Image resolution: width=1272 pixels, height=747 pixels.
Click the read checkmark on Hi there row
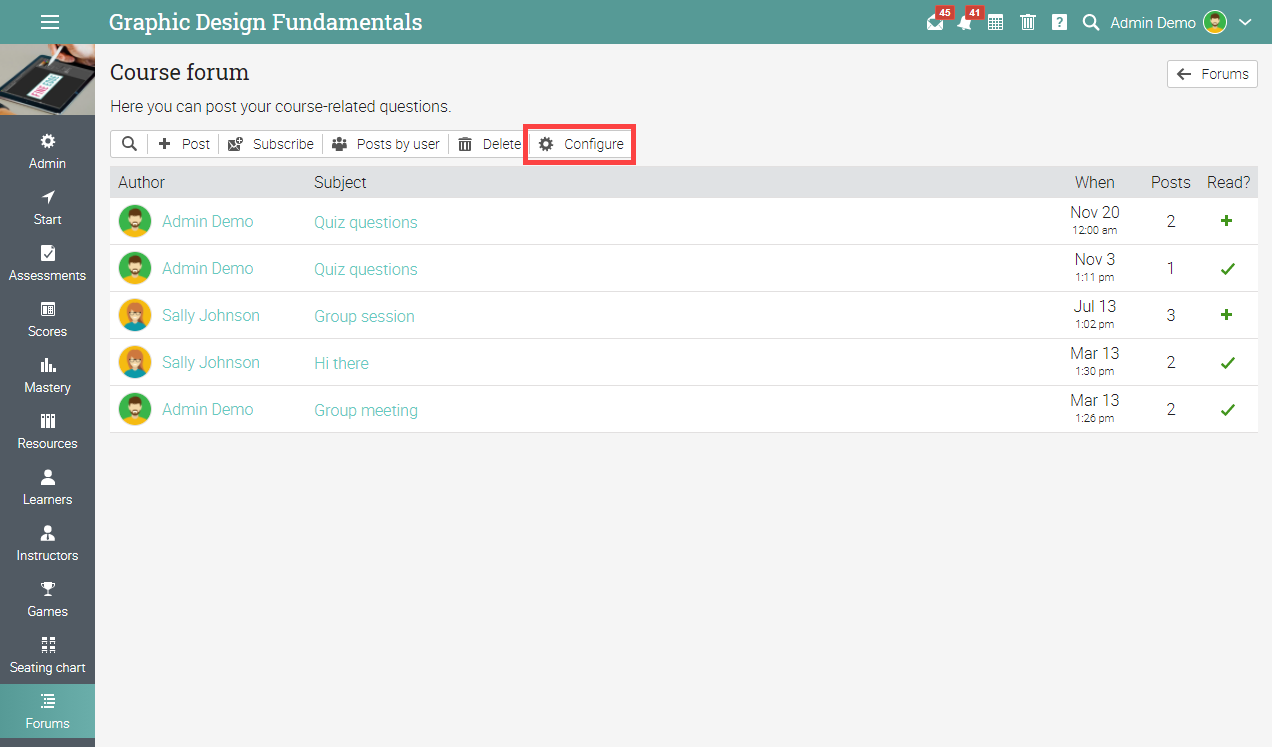point(1228,362)
